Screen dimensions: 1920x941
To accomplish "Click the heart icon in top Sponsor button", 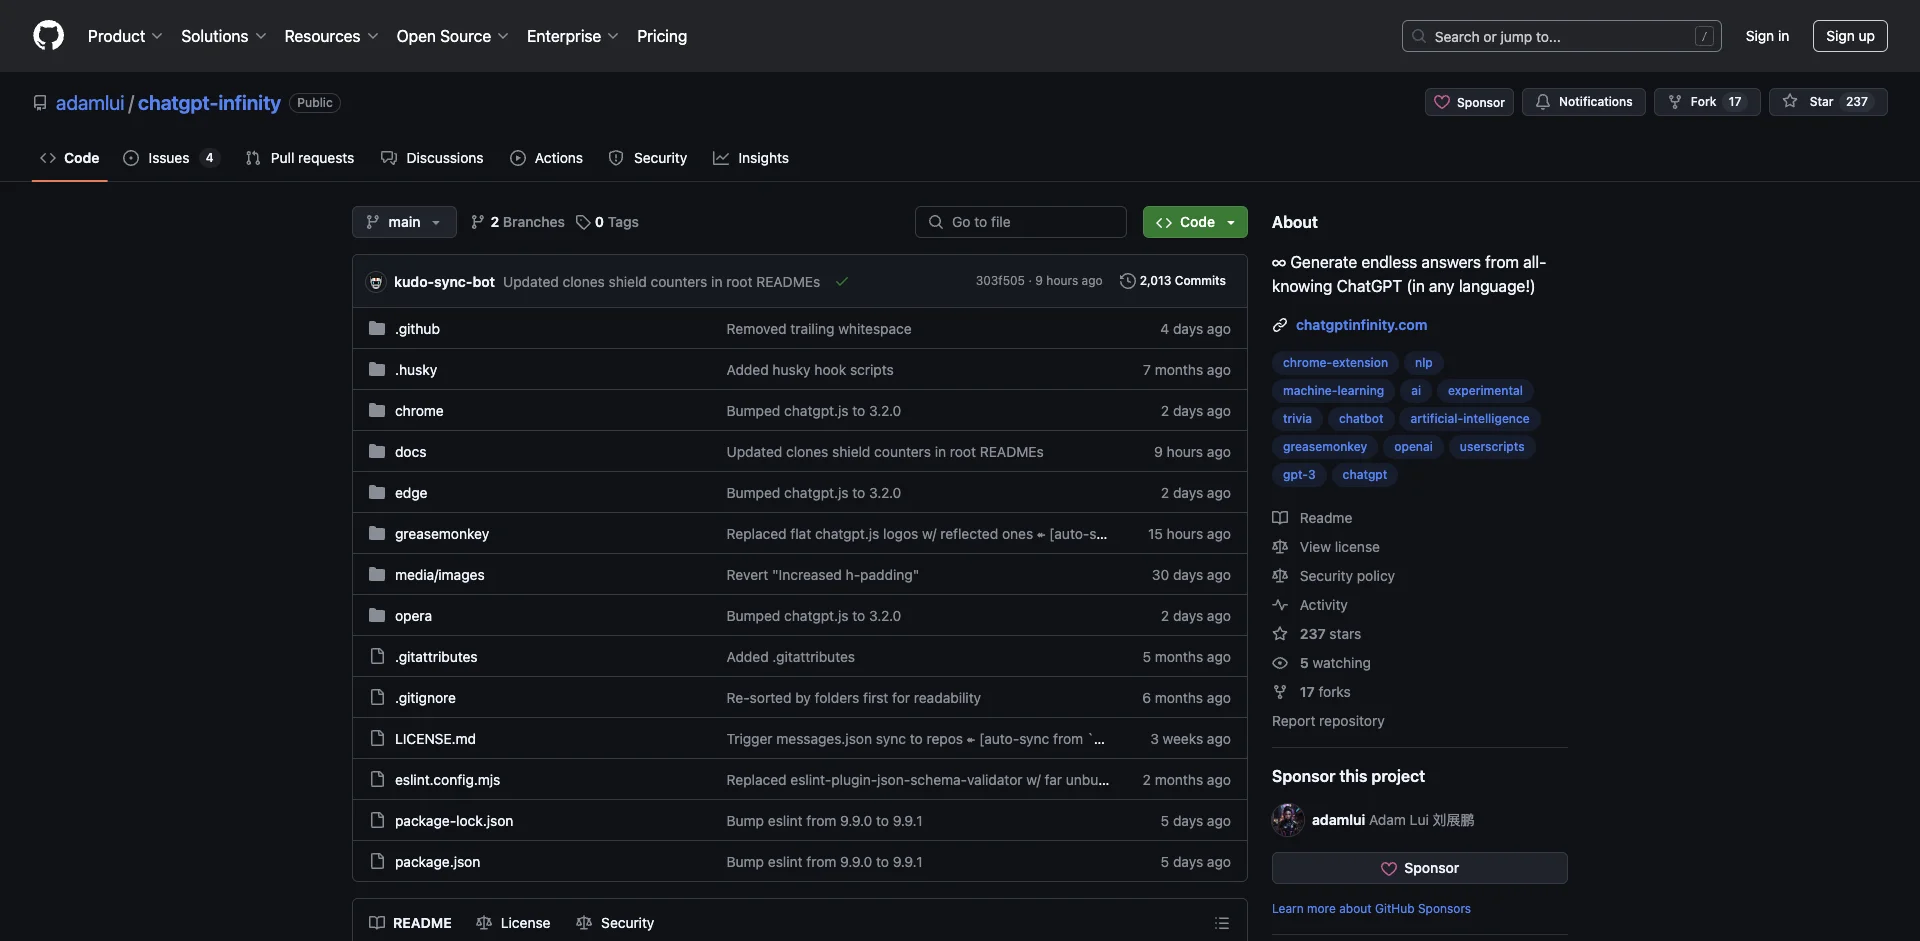I will coord(1442,102).
